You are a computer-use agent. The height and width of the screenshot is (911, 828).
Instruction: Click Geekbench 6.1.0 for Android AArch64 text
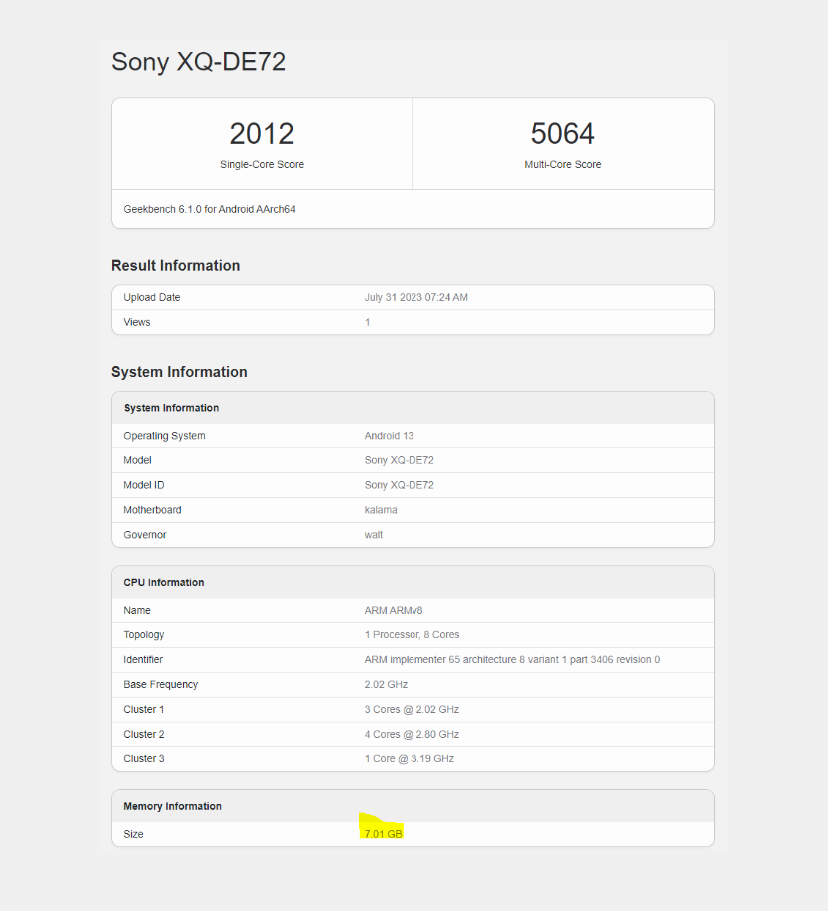pos(209,209)
